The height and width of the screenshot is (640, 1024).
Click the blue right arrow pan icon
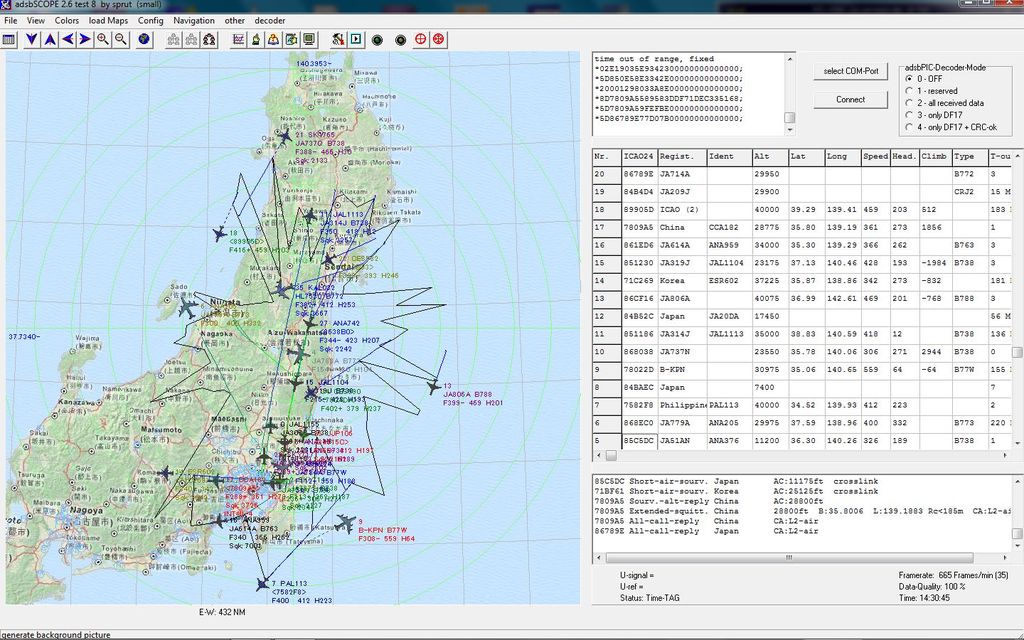pos(85,39)
